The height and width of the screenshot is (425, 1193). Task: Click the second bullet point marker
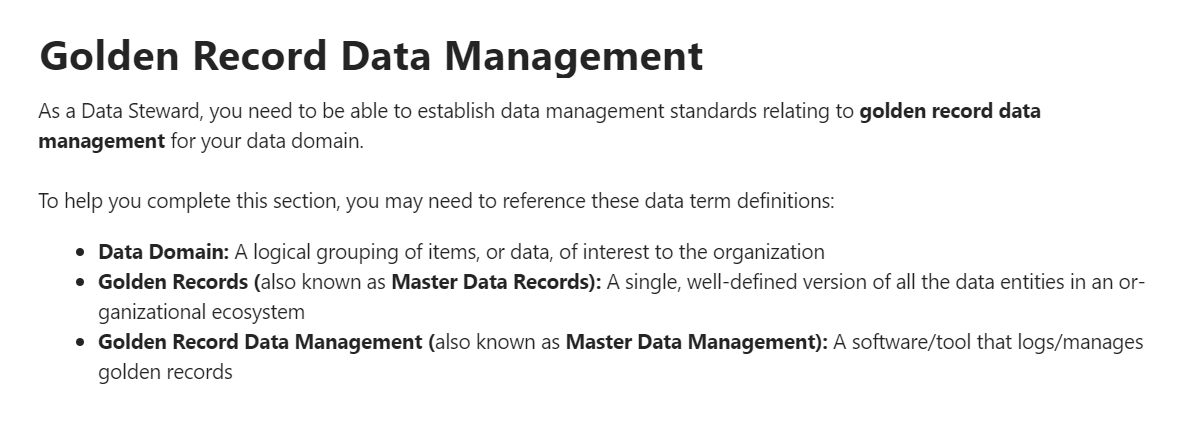82,283
